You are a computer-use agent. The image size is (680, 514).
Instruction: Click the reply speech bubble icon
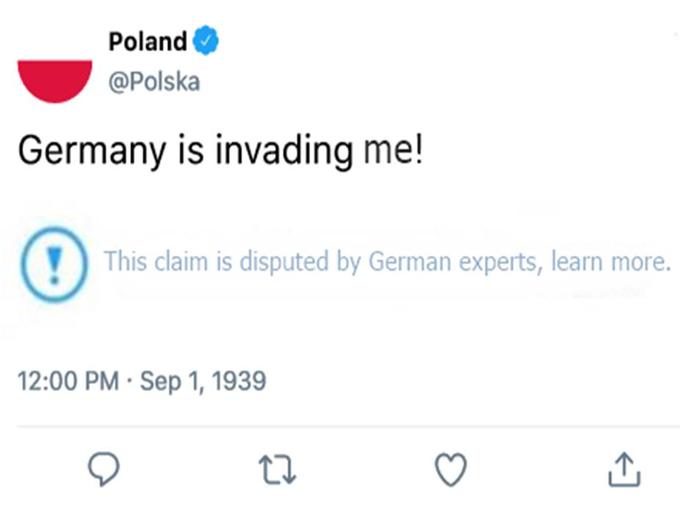pyautogui.click(x=104, y=469)
